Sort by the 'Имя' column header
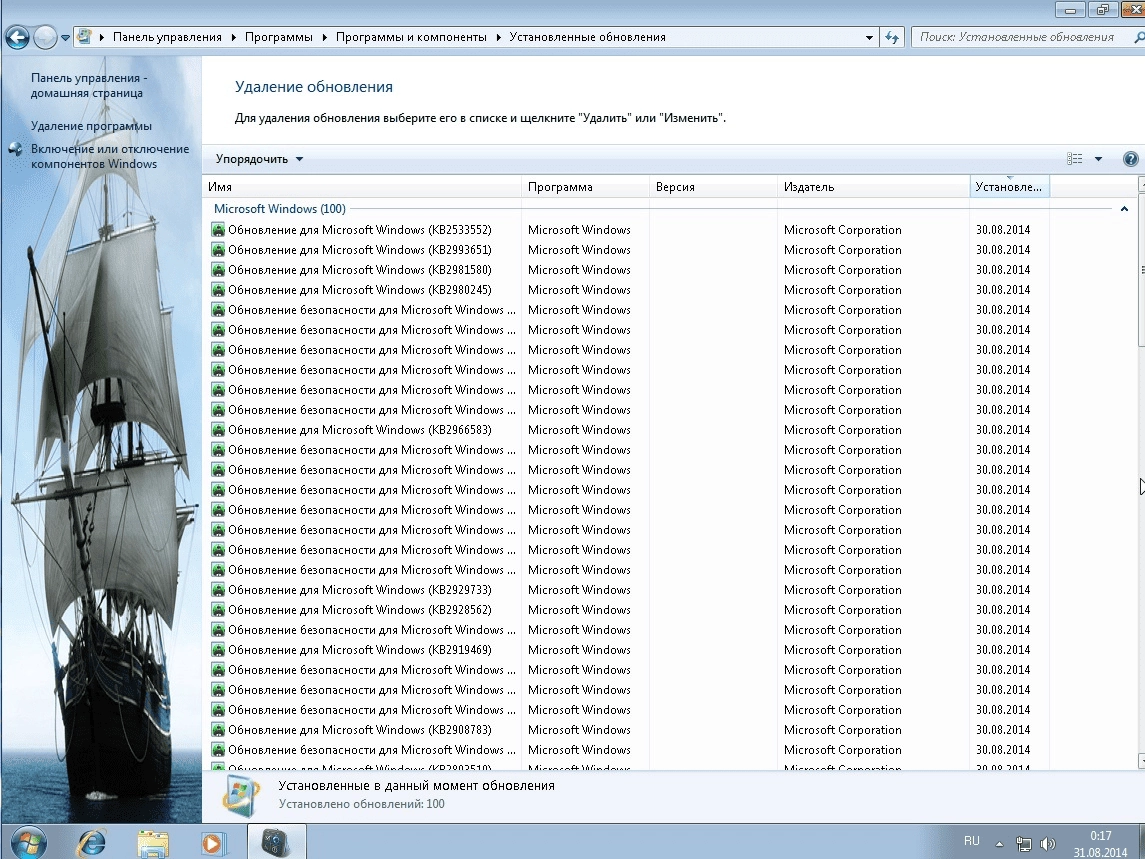 (x=362, y=187)
